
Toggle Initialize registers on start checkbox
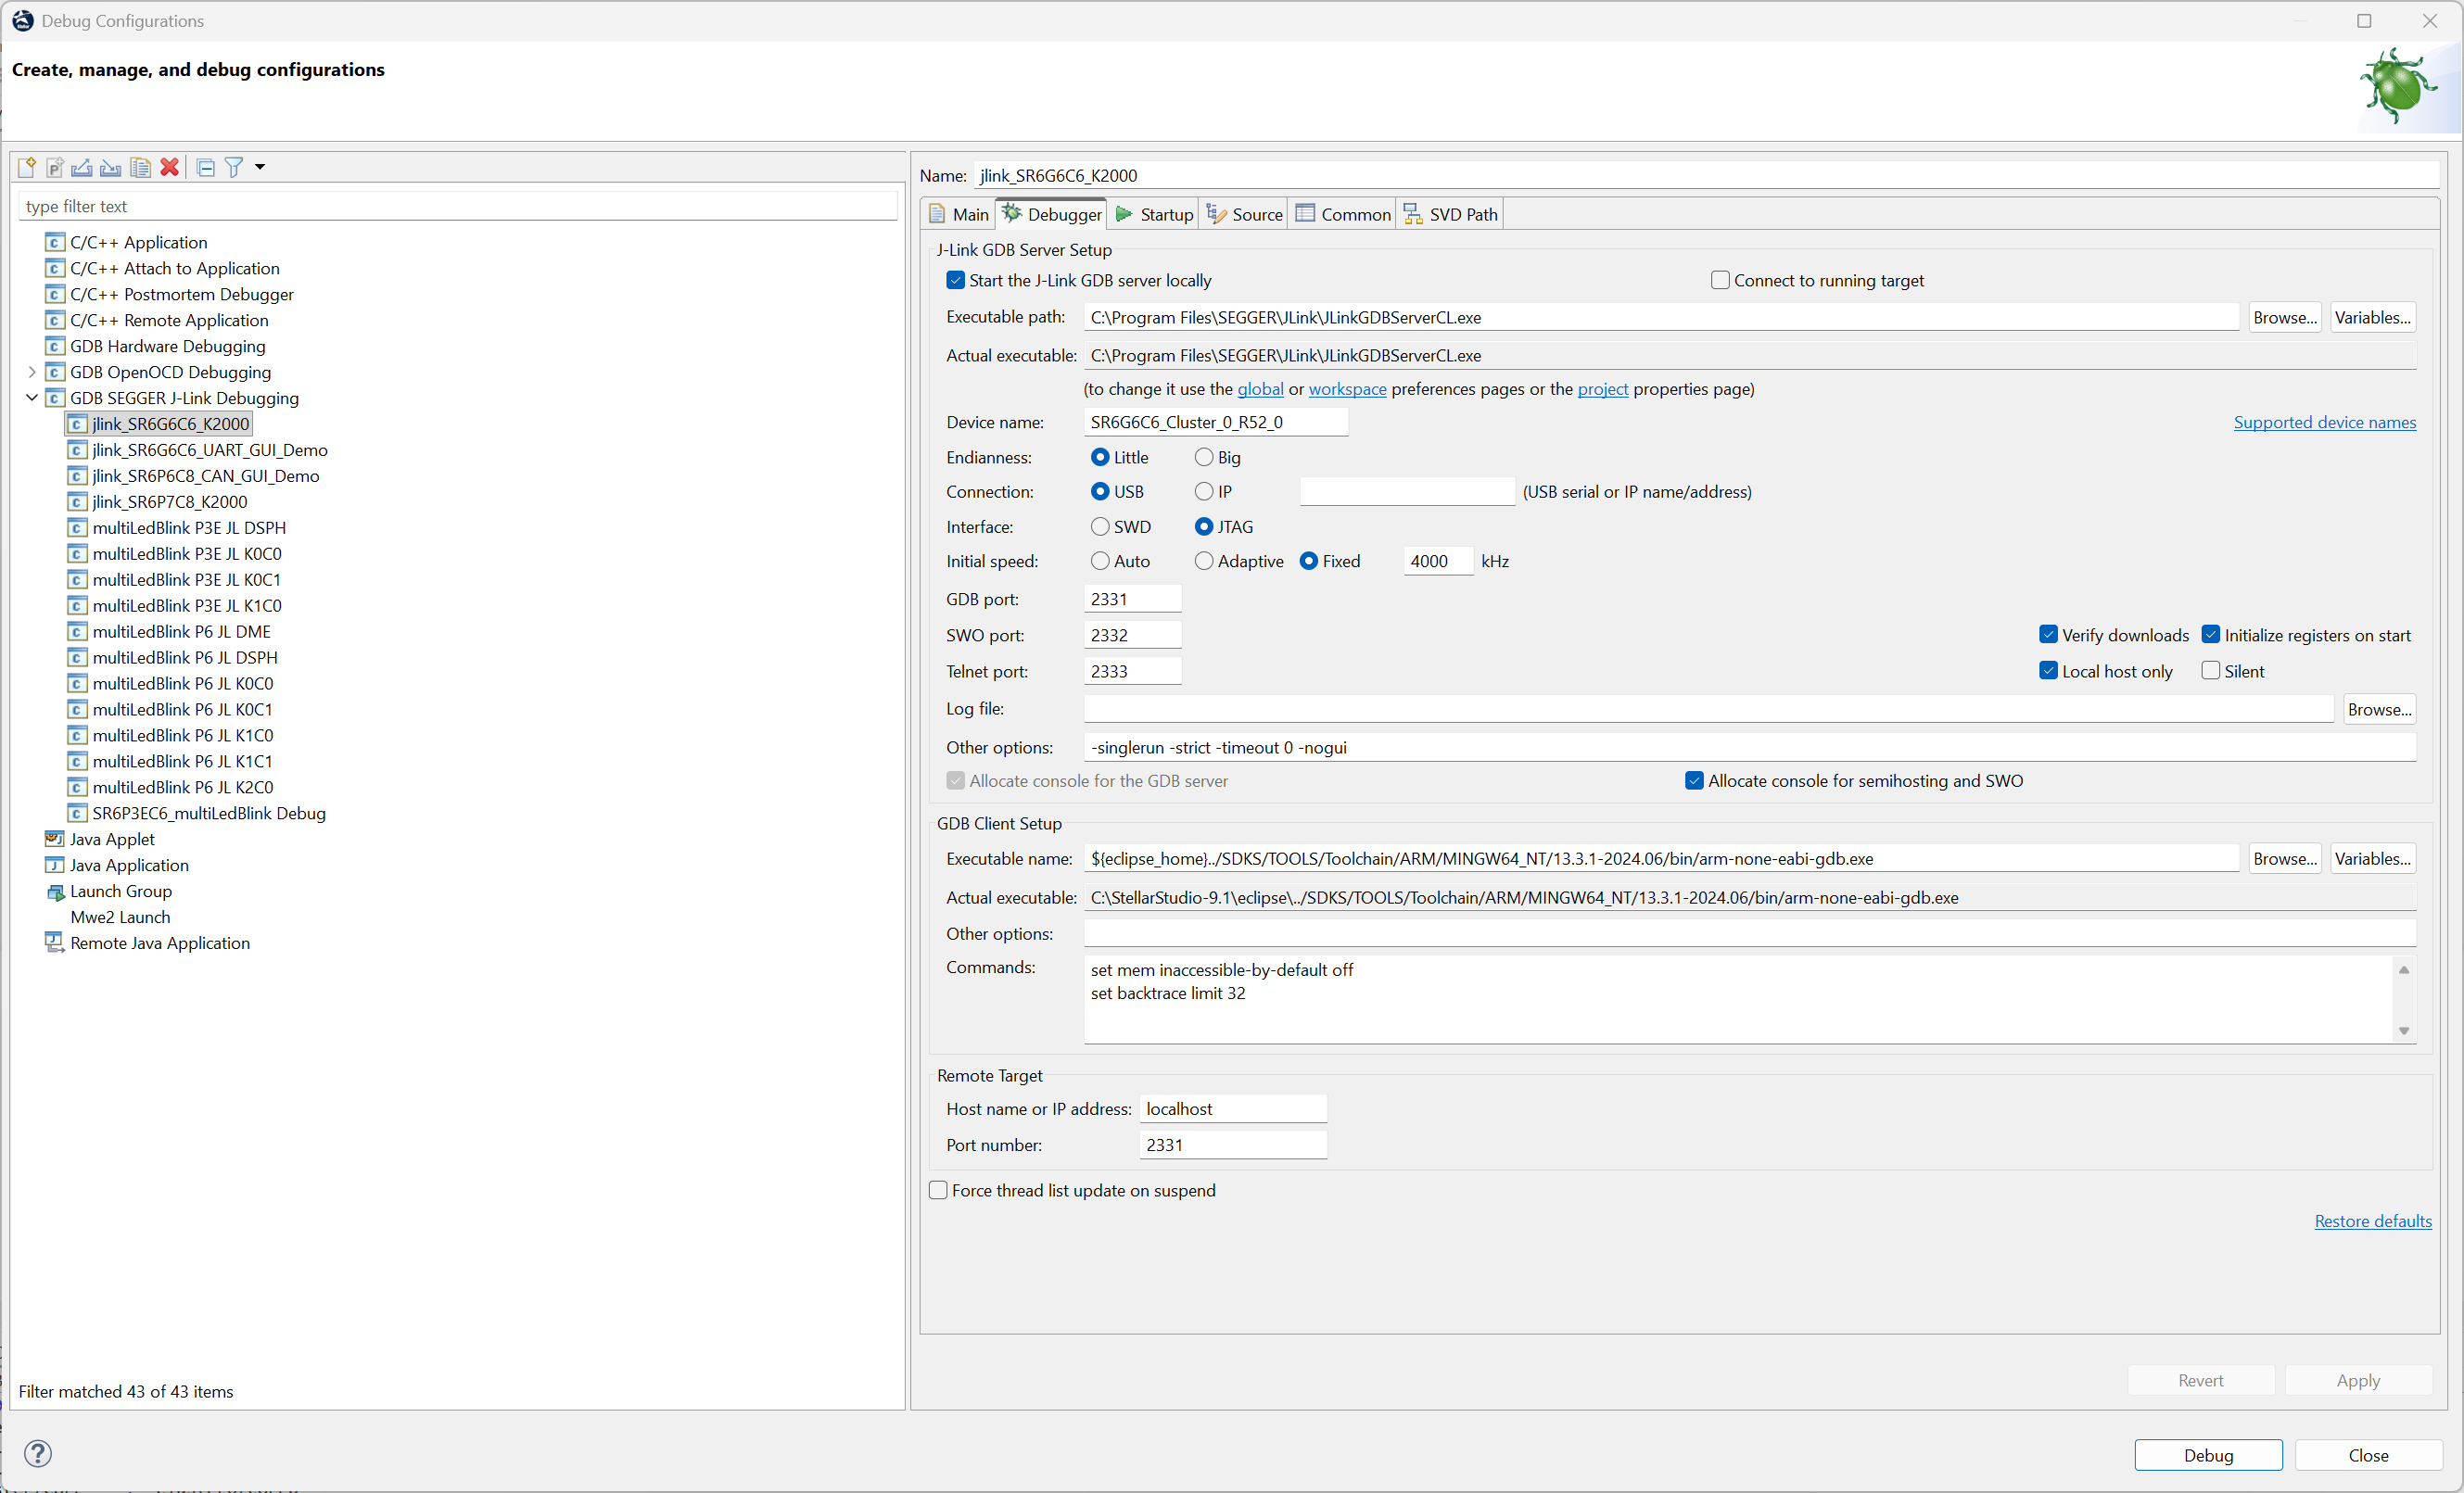pos(2211,635)
